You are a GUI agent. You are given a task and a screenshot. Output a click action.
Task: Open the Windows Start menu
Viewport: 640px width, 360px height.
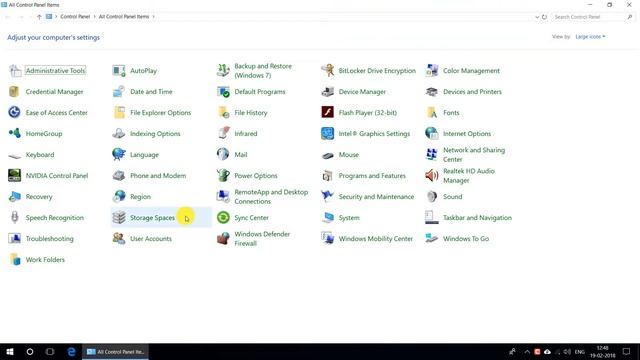pos(10,351)
